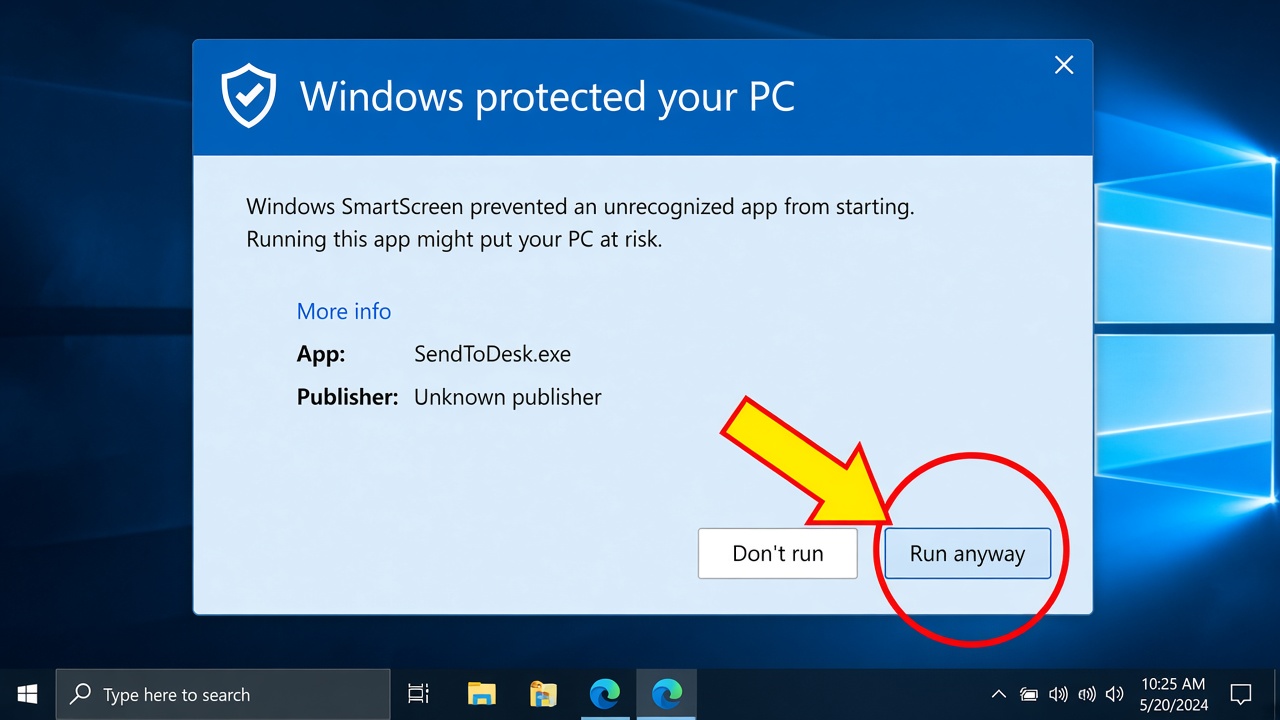Open the clock showing 10:25 AM
This screenshot has width=1280, height=720.
(x=1174, y=694)
